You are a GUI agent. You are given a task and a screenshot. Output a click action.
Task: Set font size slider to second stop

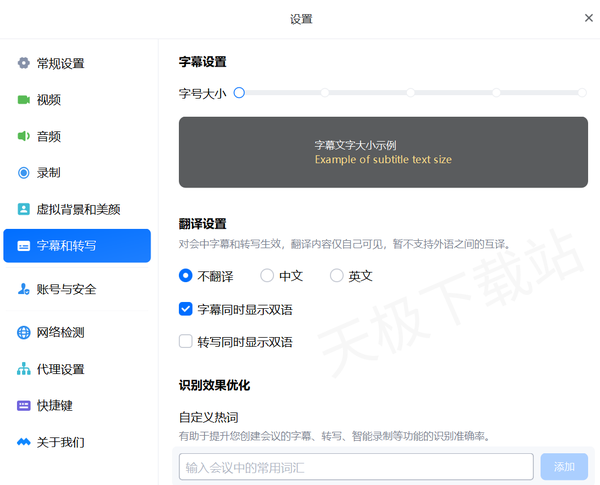[325, 93]
